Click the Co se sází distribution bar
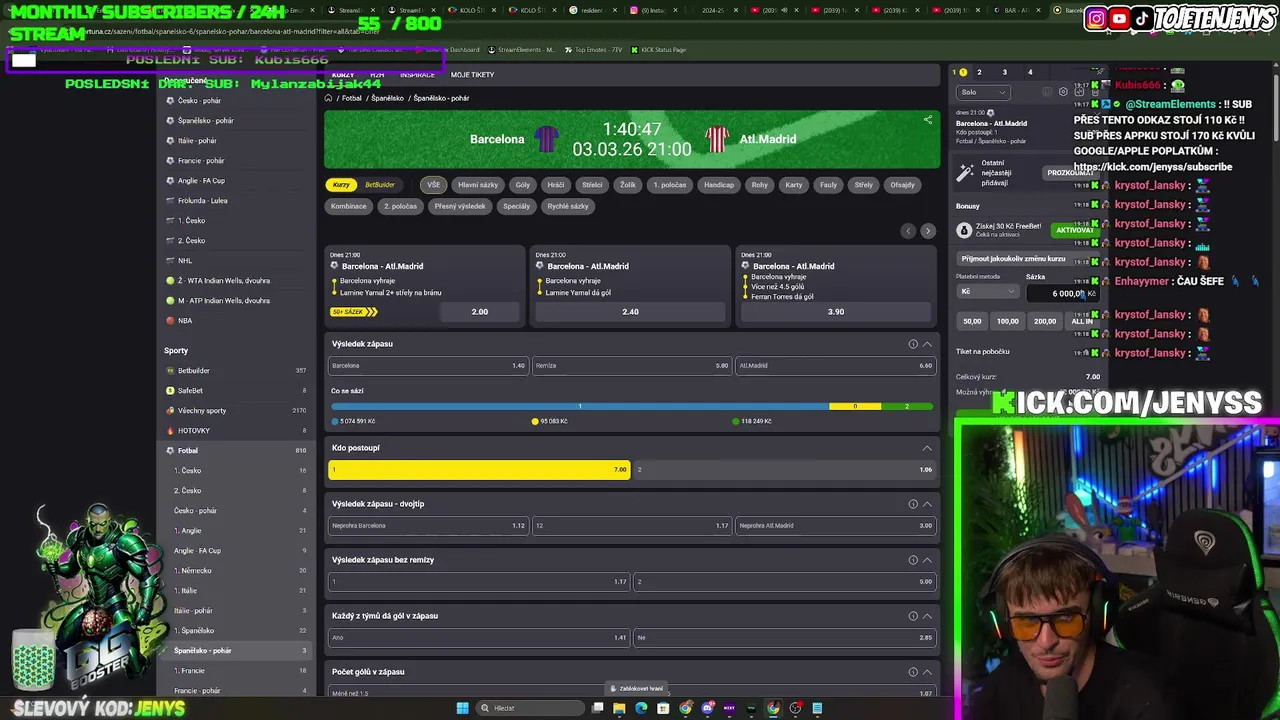Image resolution: width=1280 pixels, height=720 pixels. [632, 406]
